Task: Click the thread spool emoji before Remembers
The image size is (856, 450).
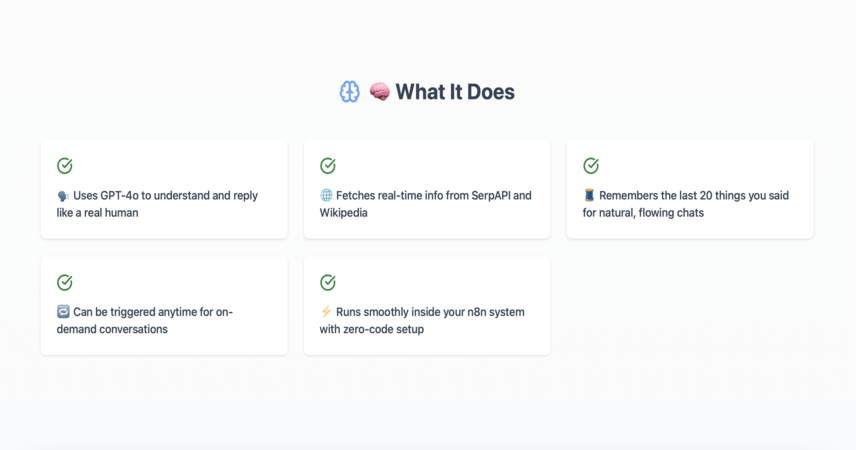Action: point(589,196)
